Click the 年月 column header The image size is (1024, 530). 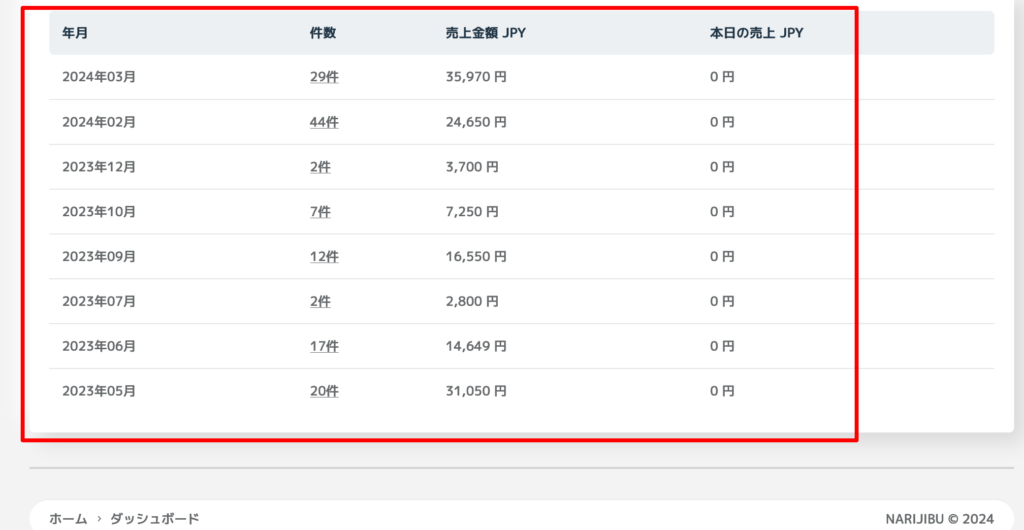coord(75,33)
